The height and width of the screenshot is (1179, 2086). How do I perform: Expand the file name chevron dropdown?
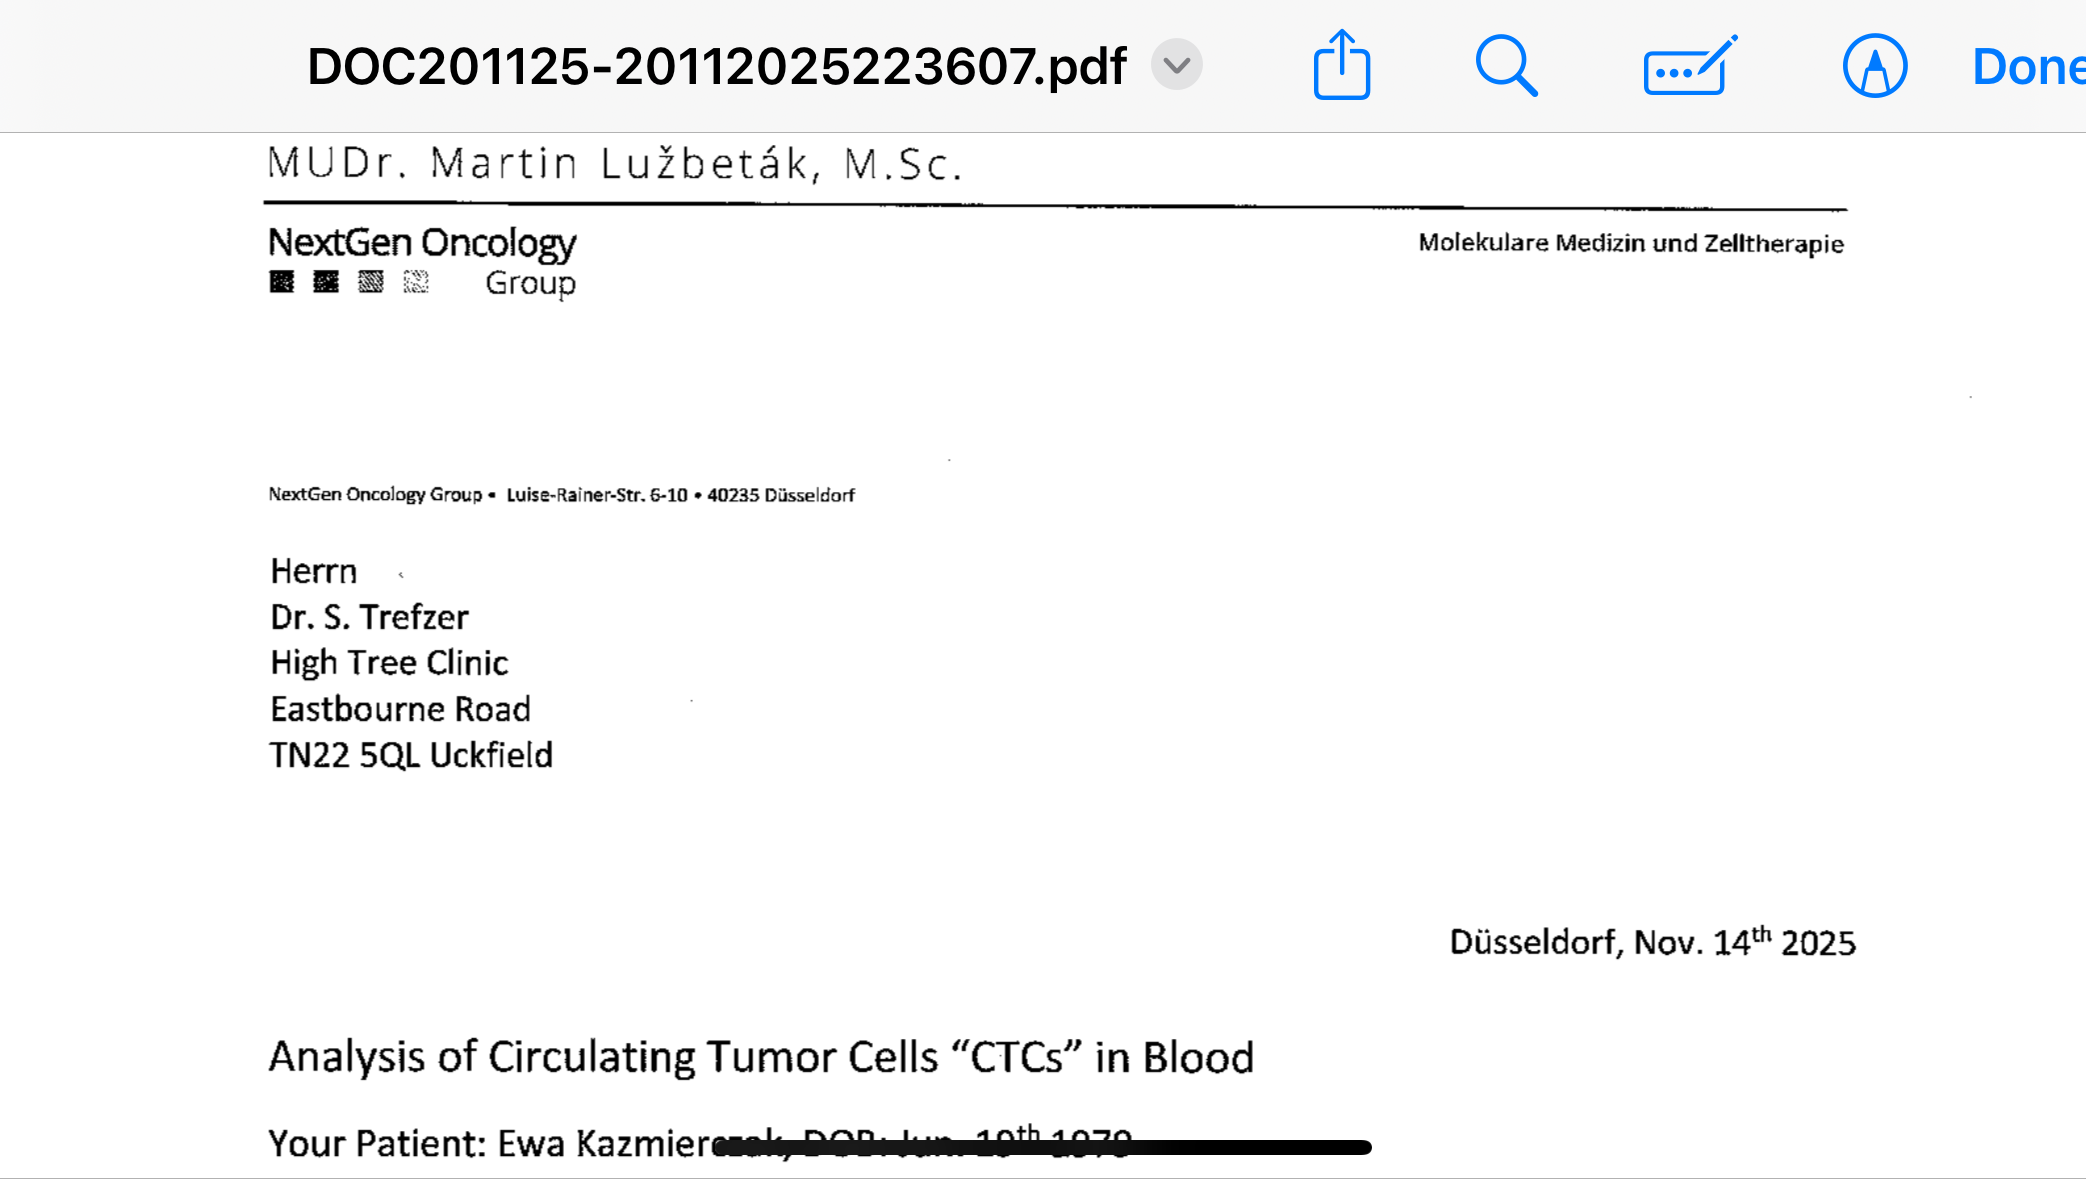1176,65
